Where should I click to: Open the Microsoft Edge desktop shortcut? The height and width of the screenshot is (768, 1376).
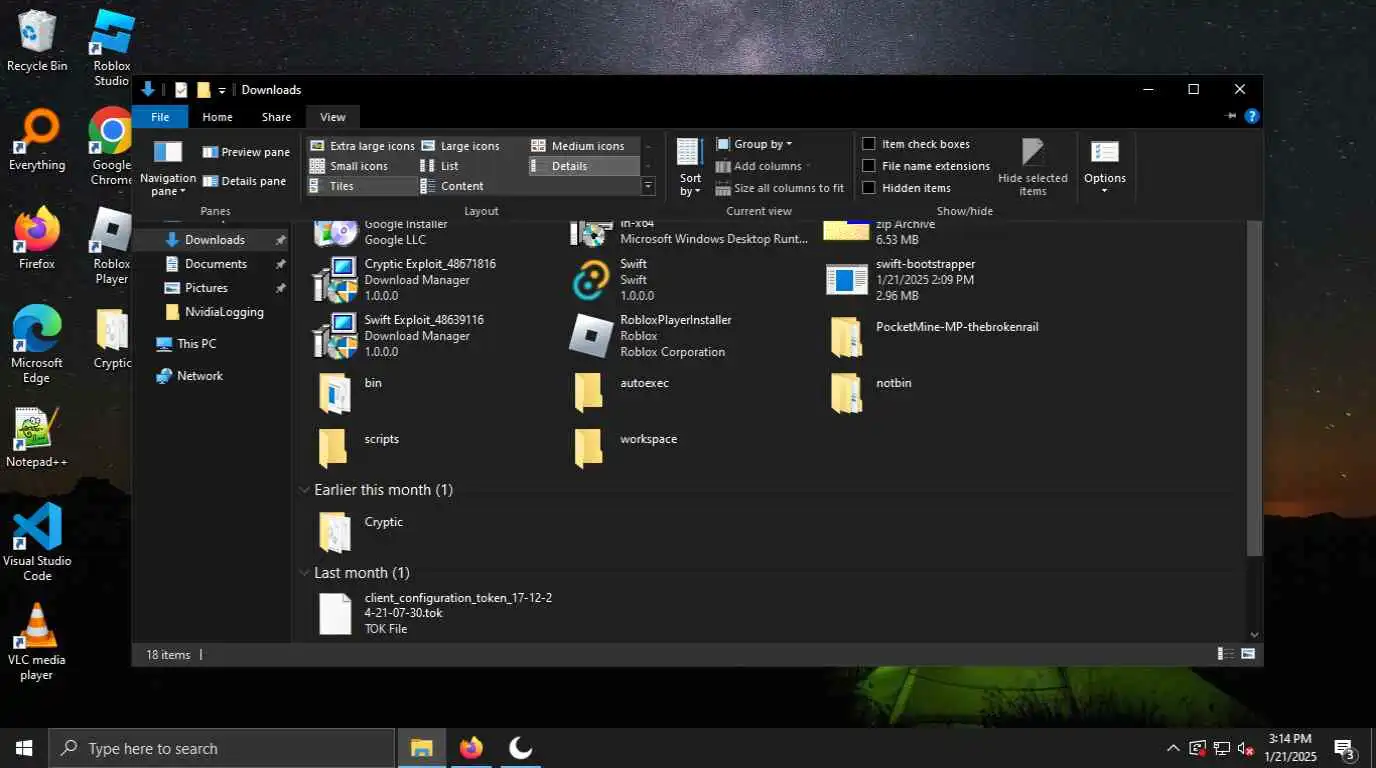37,344
